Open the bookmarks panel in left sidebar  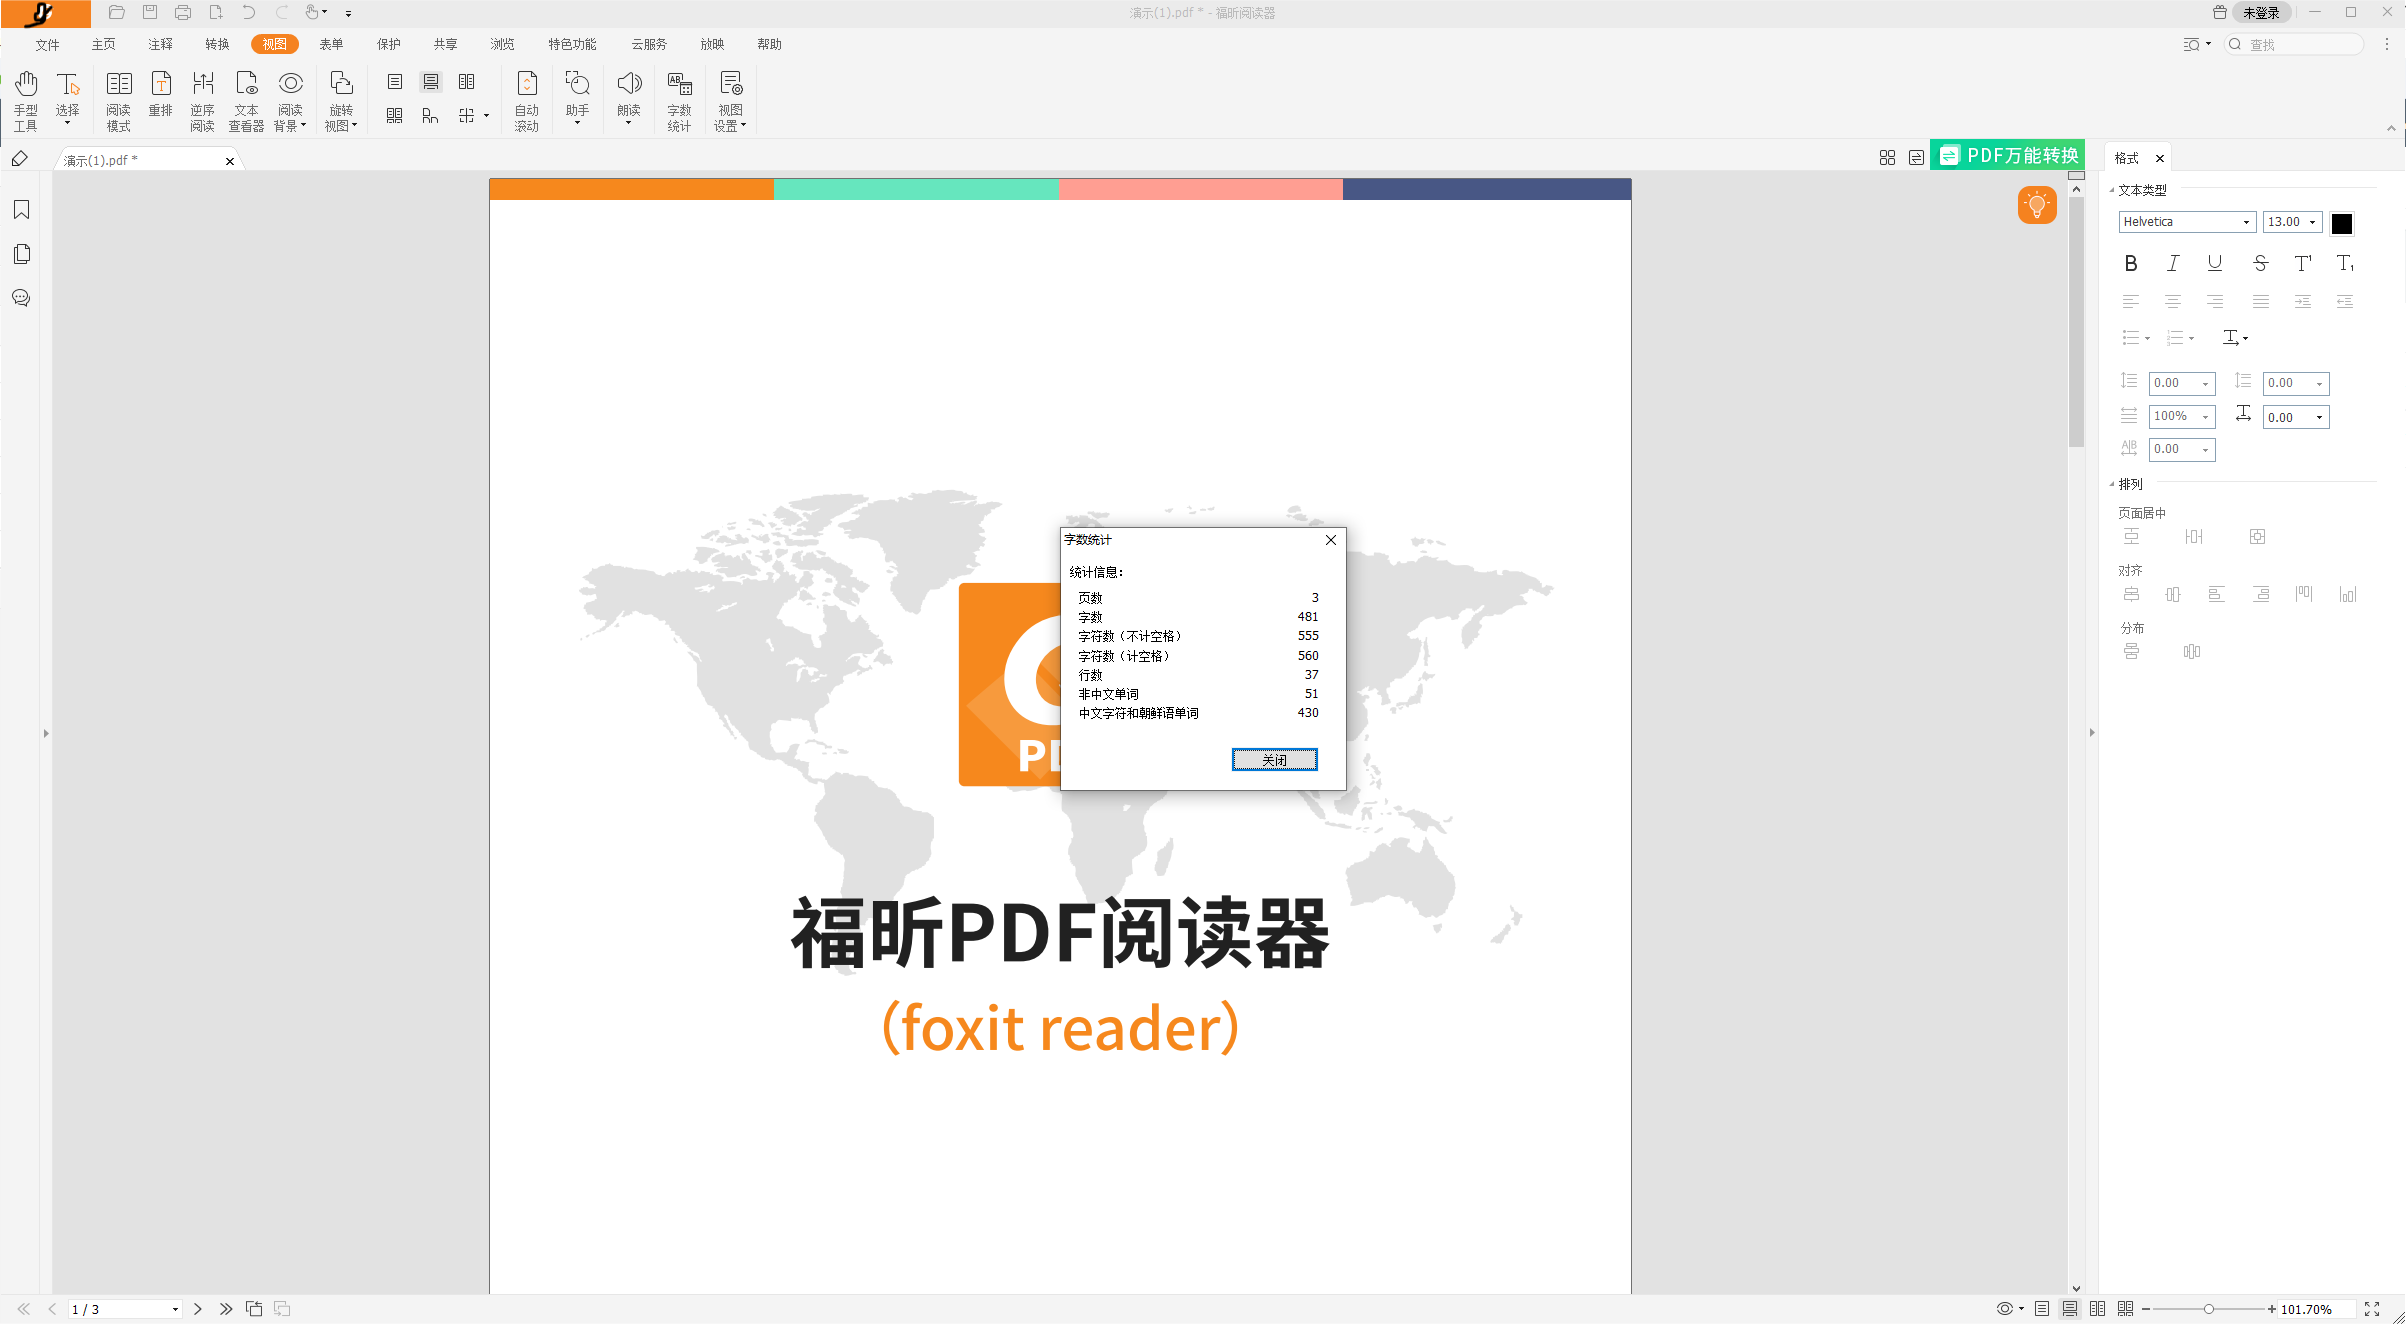point(20,210)
